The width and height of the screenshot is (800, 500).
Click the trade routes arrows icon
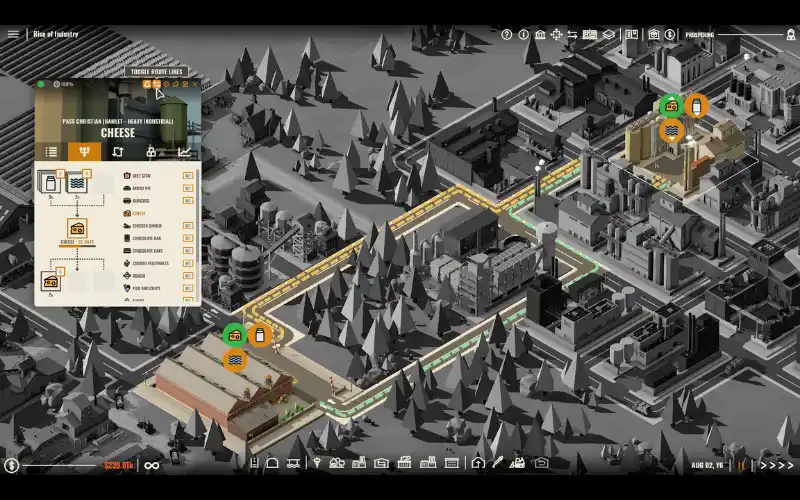(573, 34)
